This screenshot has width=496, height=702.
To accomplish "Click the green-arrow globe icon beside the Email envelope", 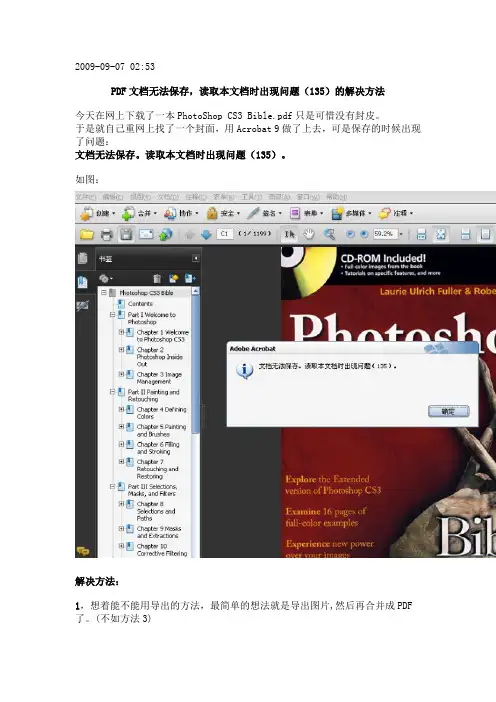I will coord(166,234).
